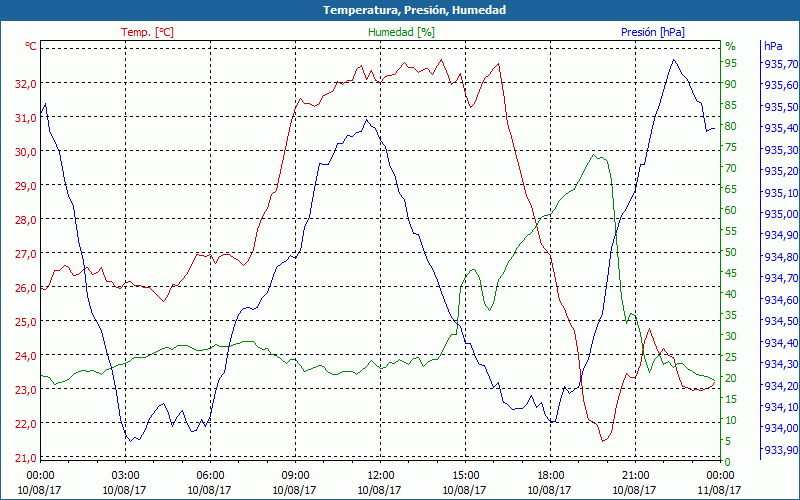Select the green 'Humedad [%]' legend label

(x=402, y=32)
